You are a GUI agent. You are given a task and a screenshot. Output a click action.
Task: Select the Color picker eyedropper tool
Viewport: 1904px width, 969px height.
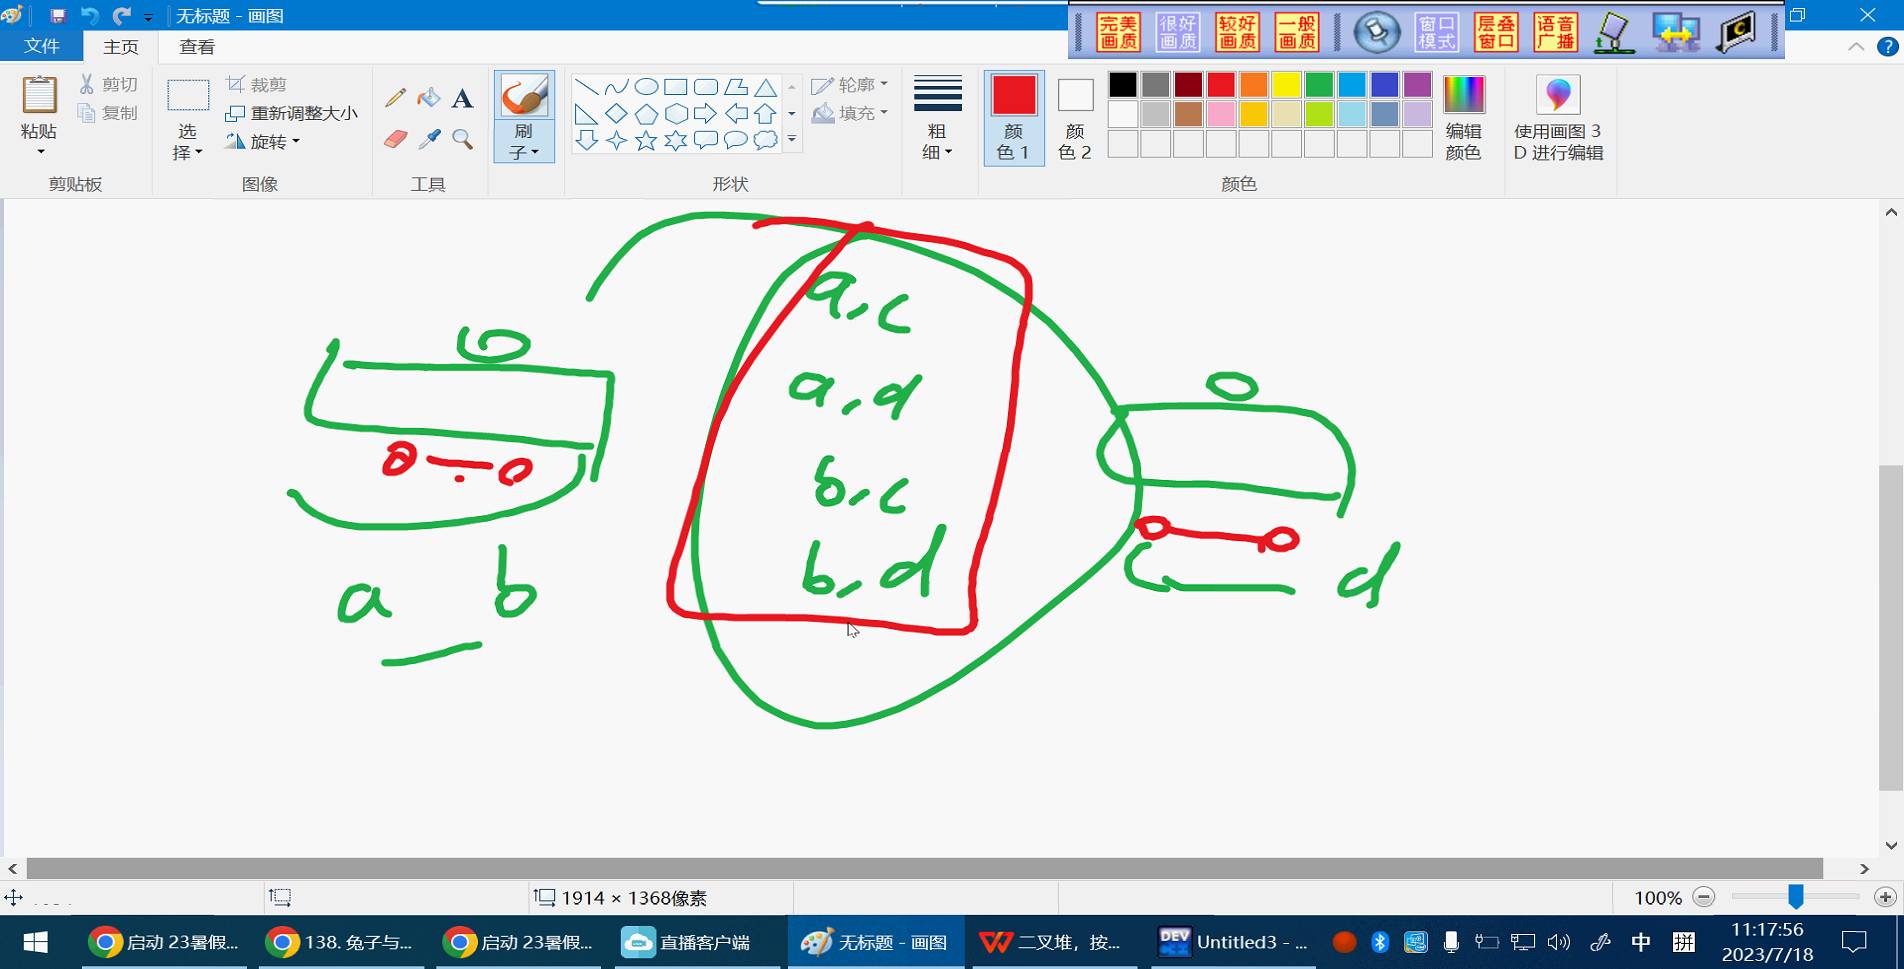pos(429,139)
